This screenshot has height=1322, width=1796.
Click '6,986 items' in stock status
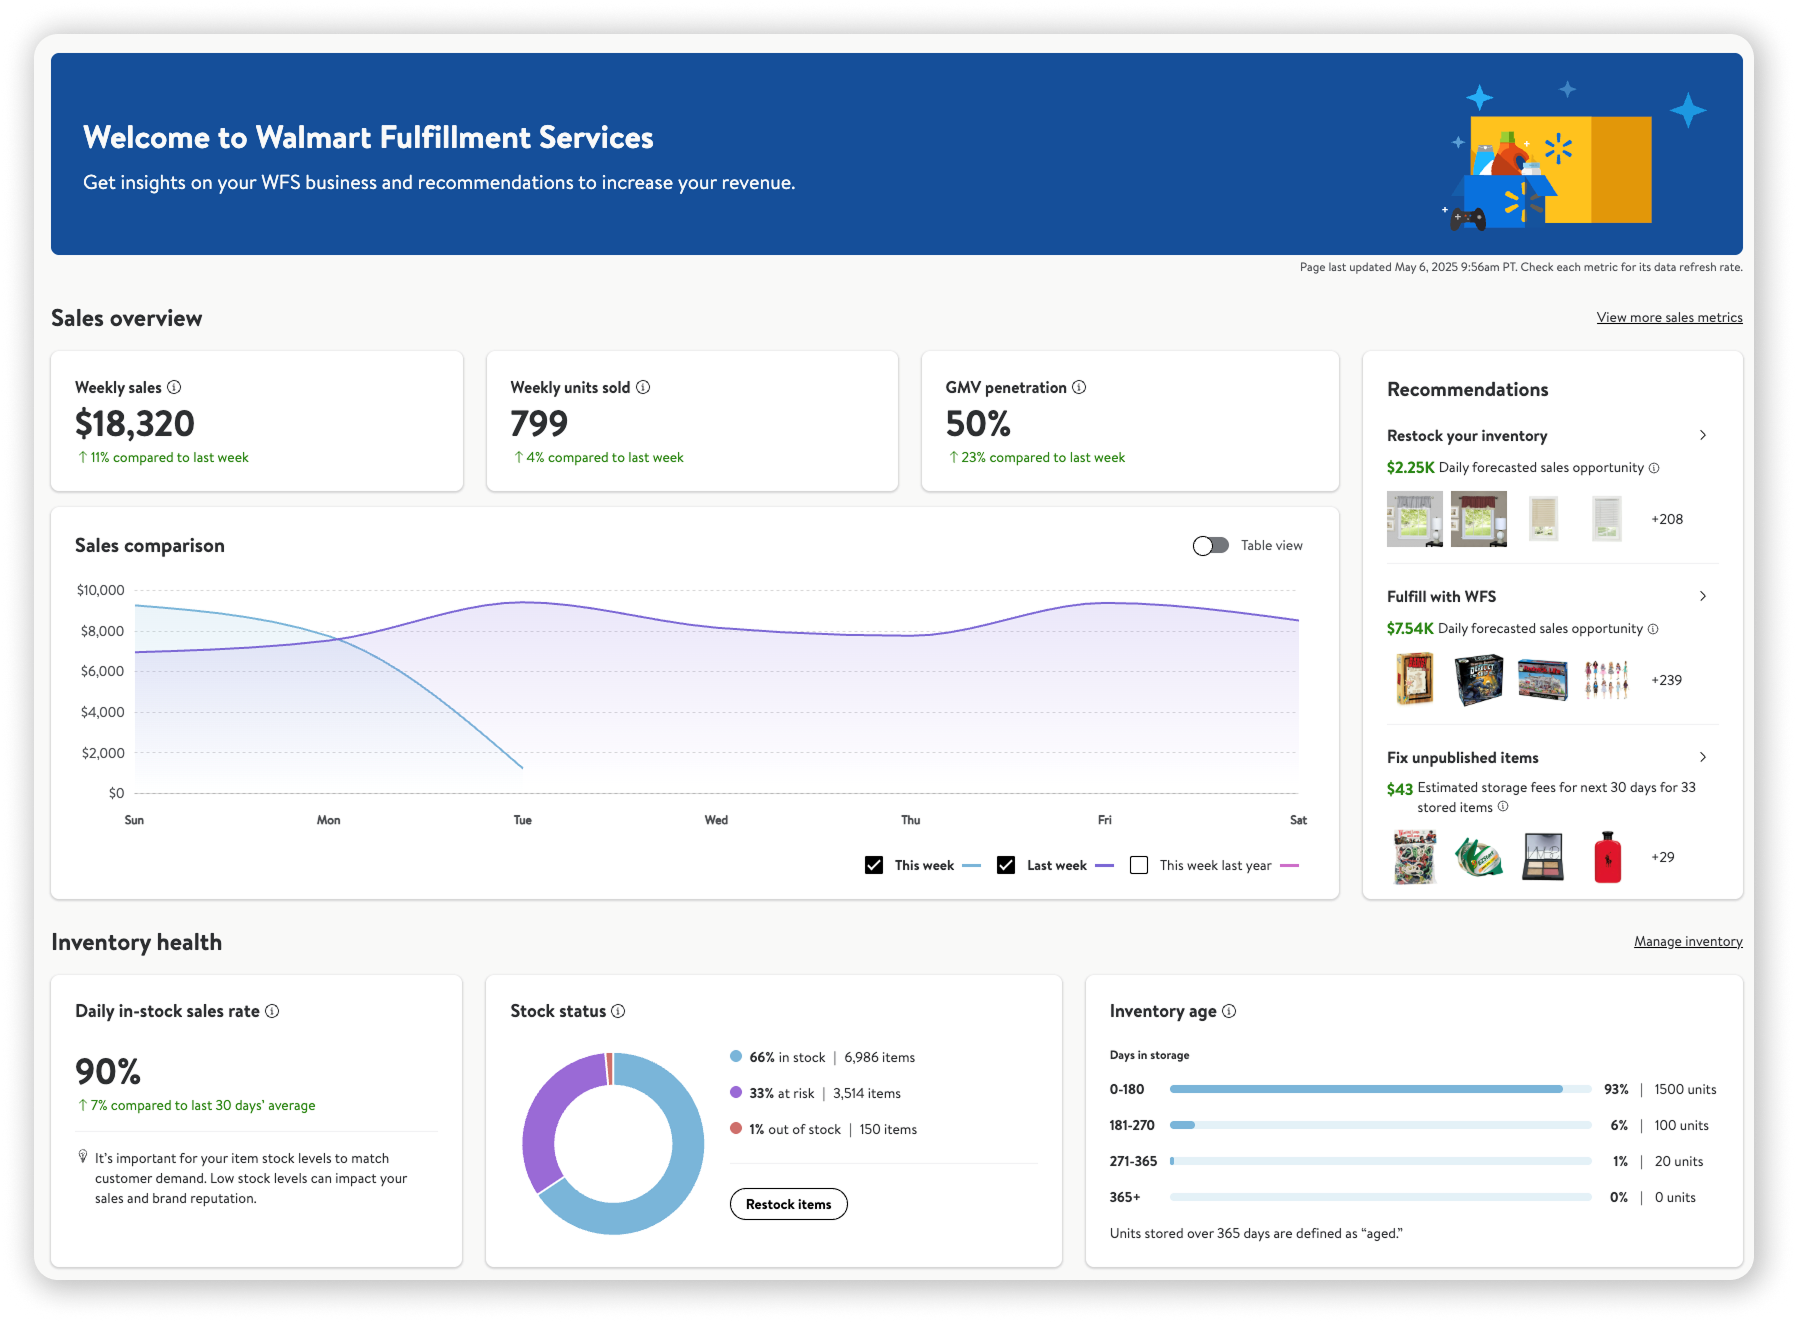879,1057
